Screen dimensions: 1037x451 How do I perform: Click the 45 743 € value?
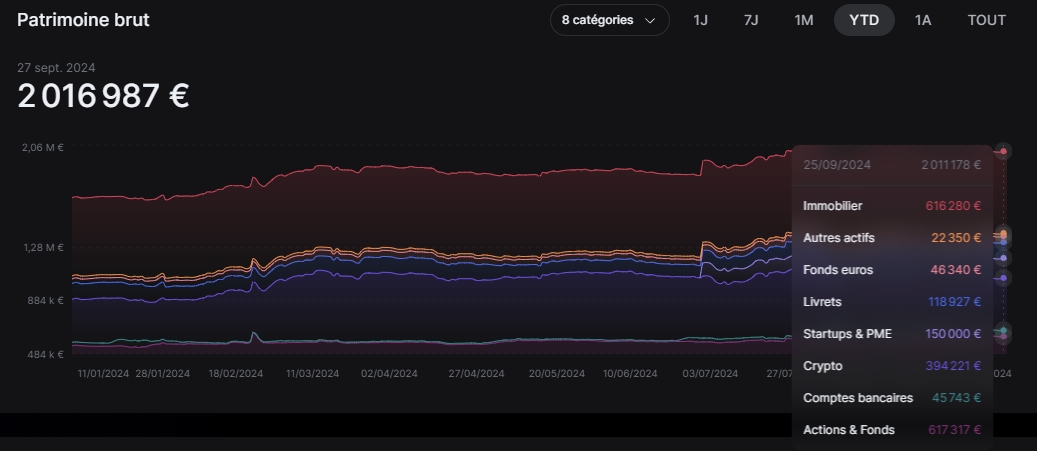pos(956,398)
